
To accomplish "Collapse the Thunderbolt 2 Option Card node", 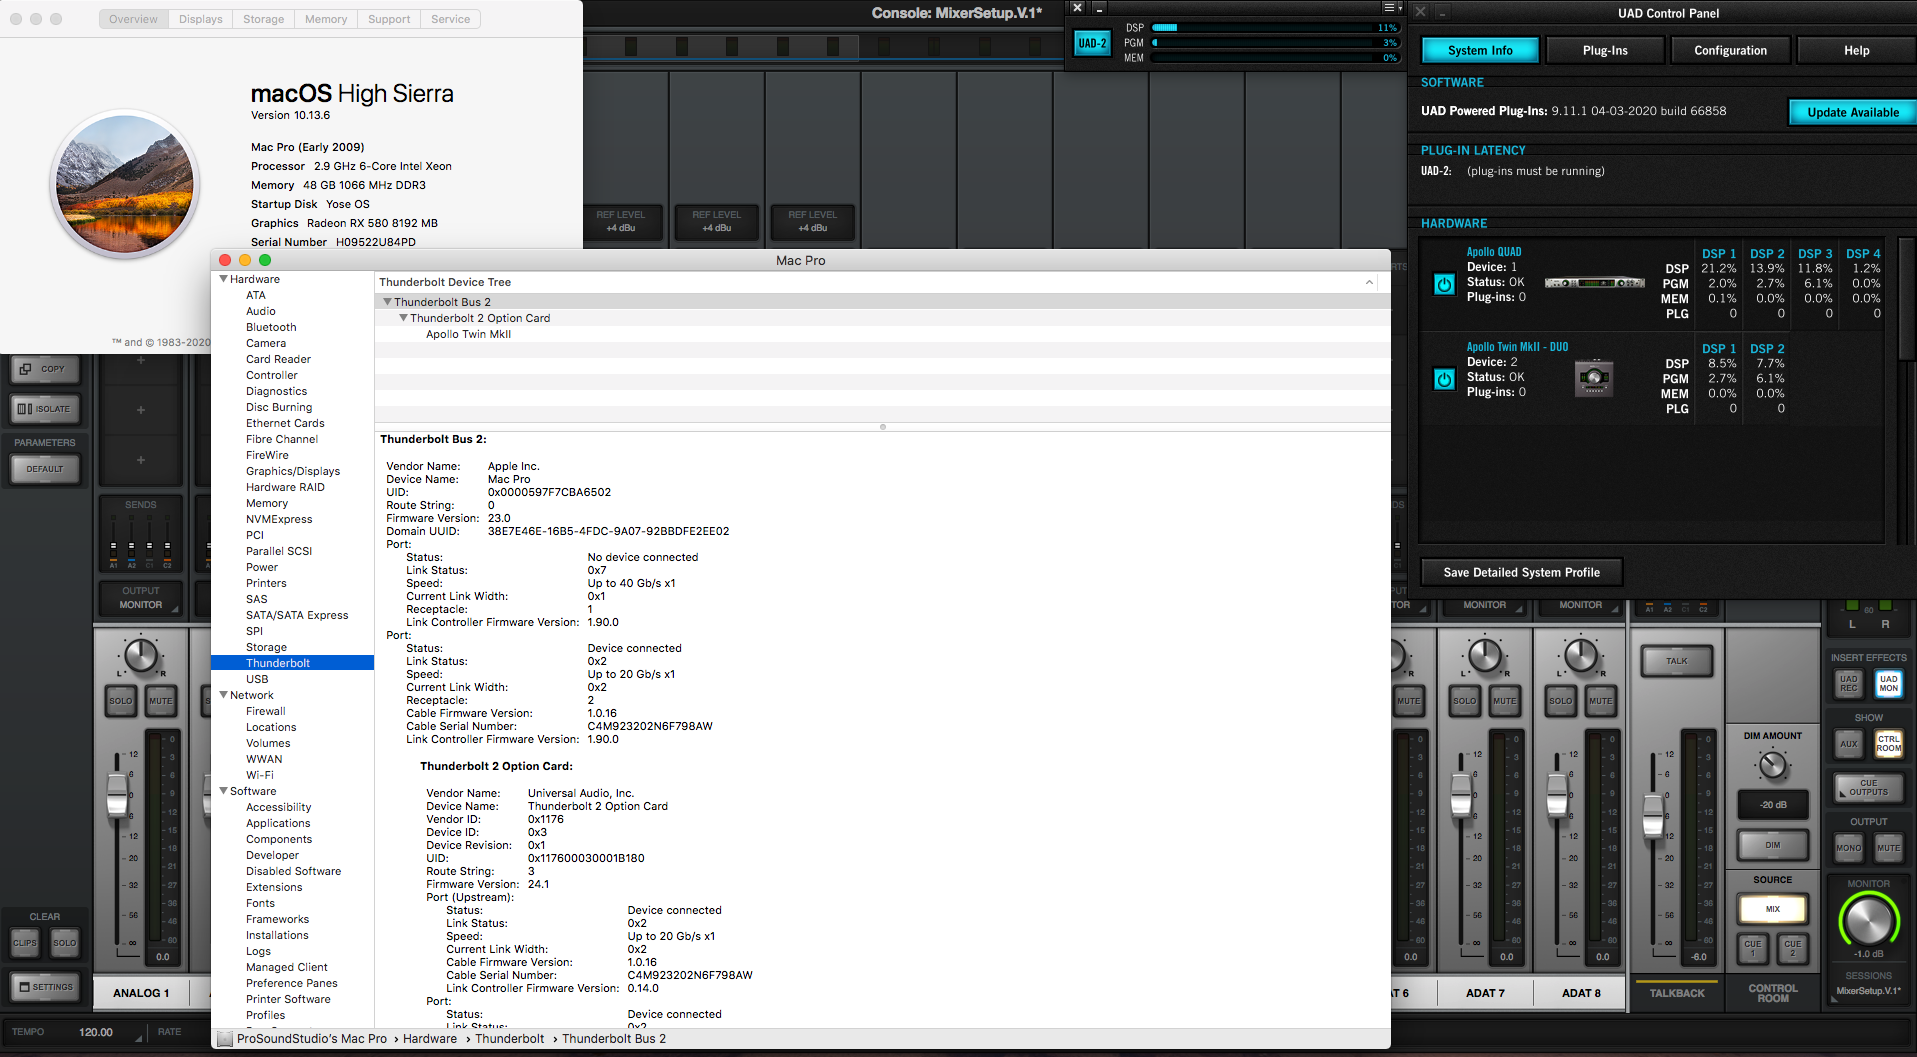I will [x=403, y=318].
